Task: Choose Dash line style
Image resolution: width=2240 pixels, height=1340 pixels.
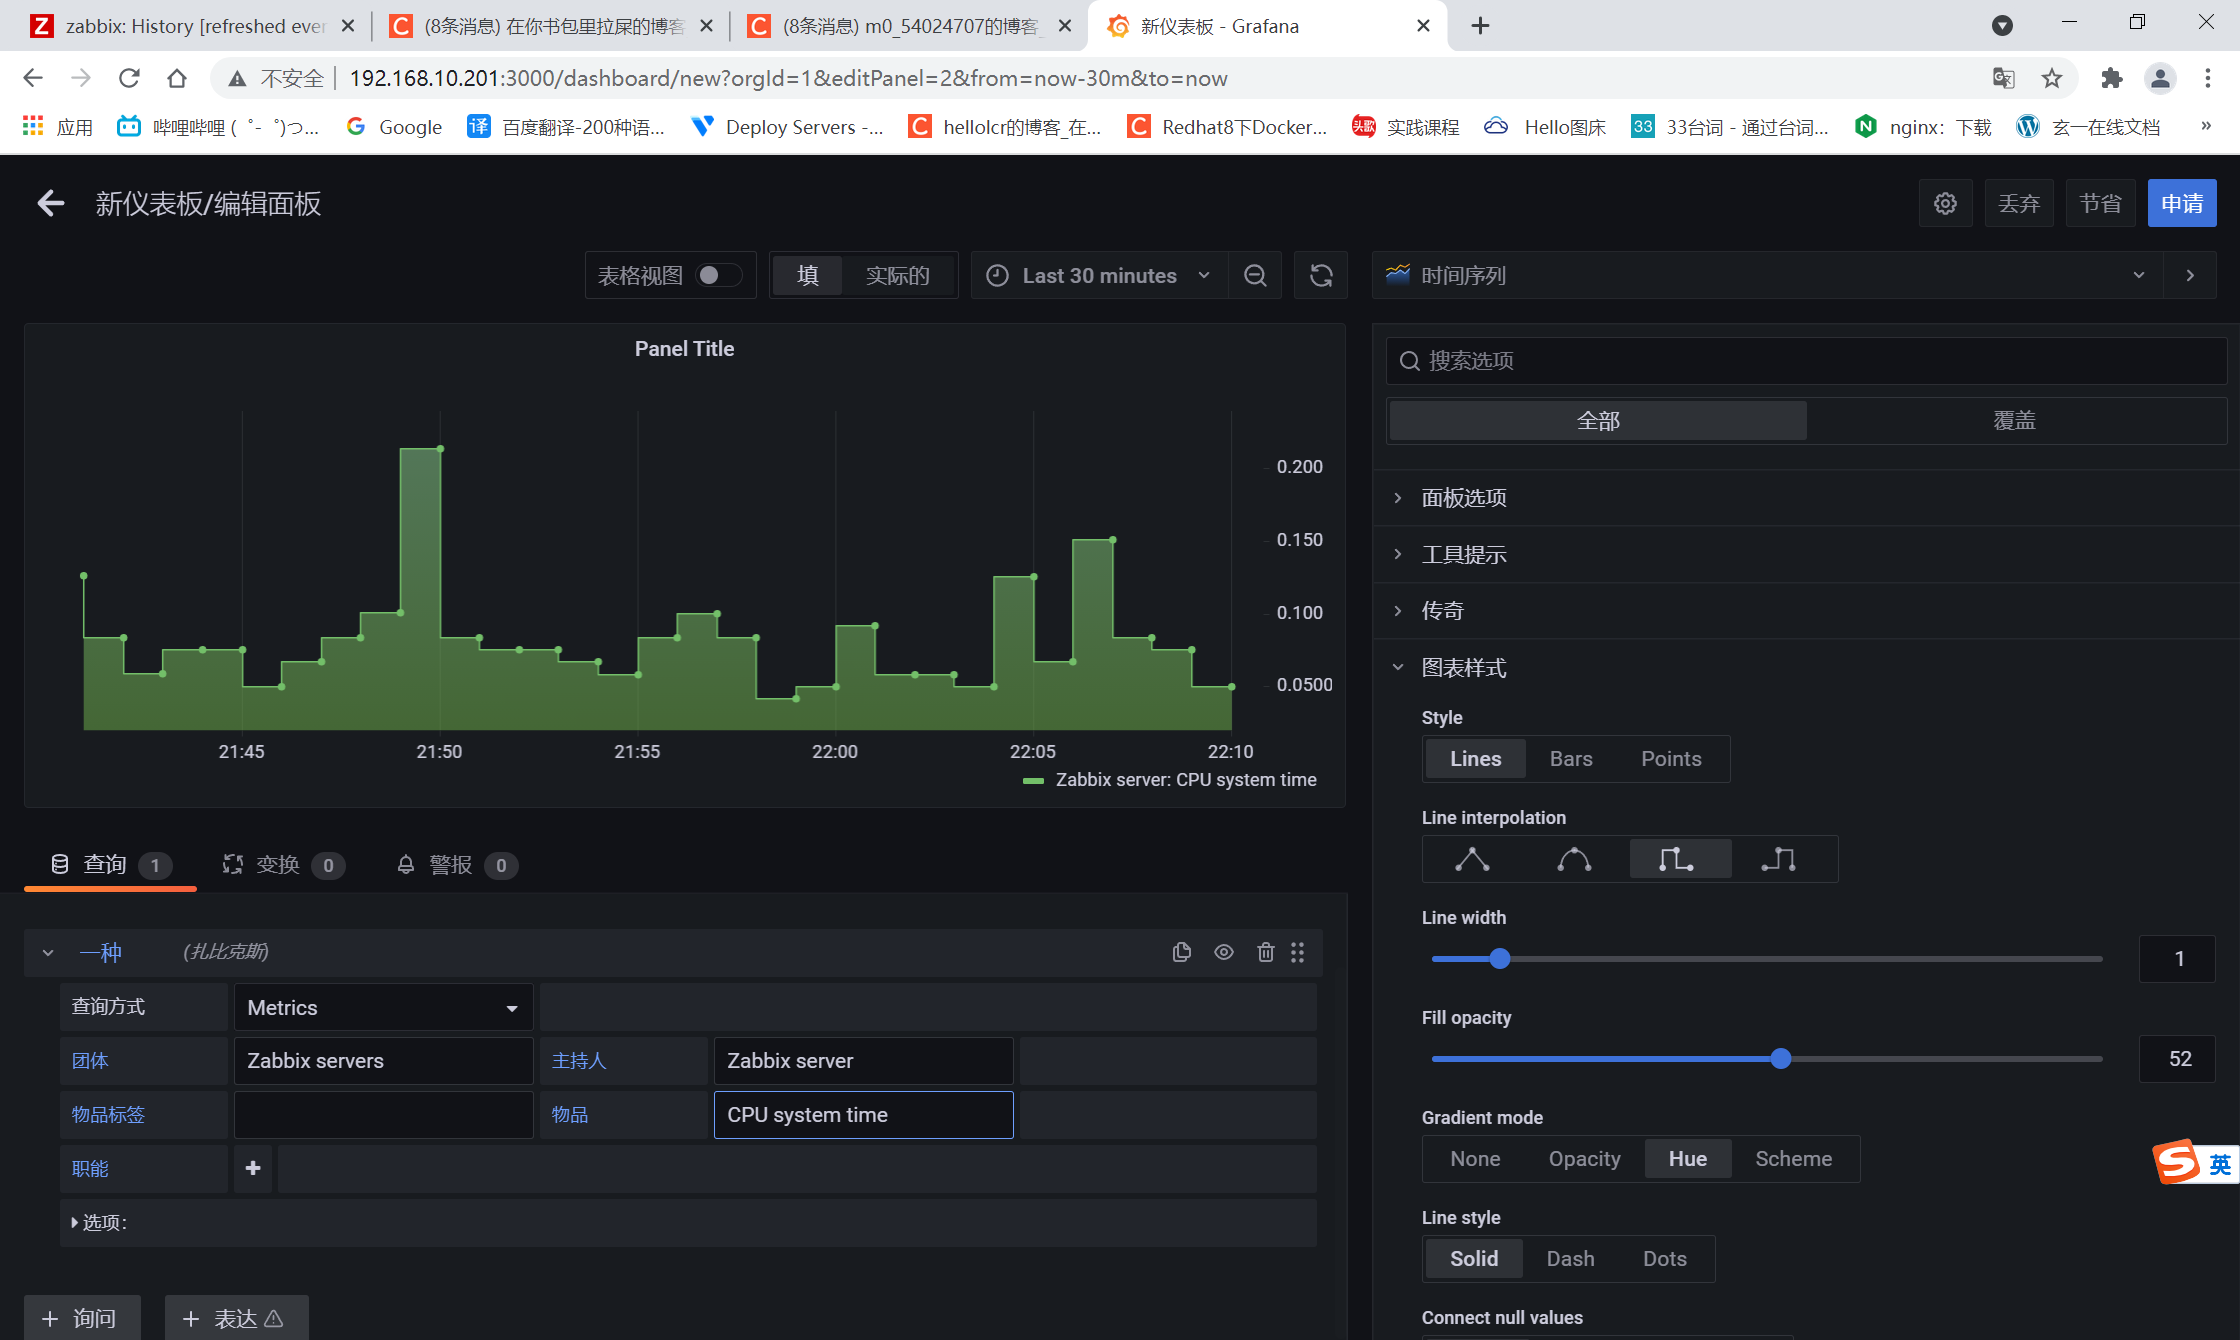Action: [1570, 1259]
